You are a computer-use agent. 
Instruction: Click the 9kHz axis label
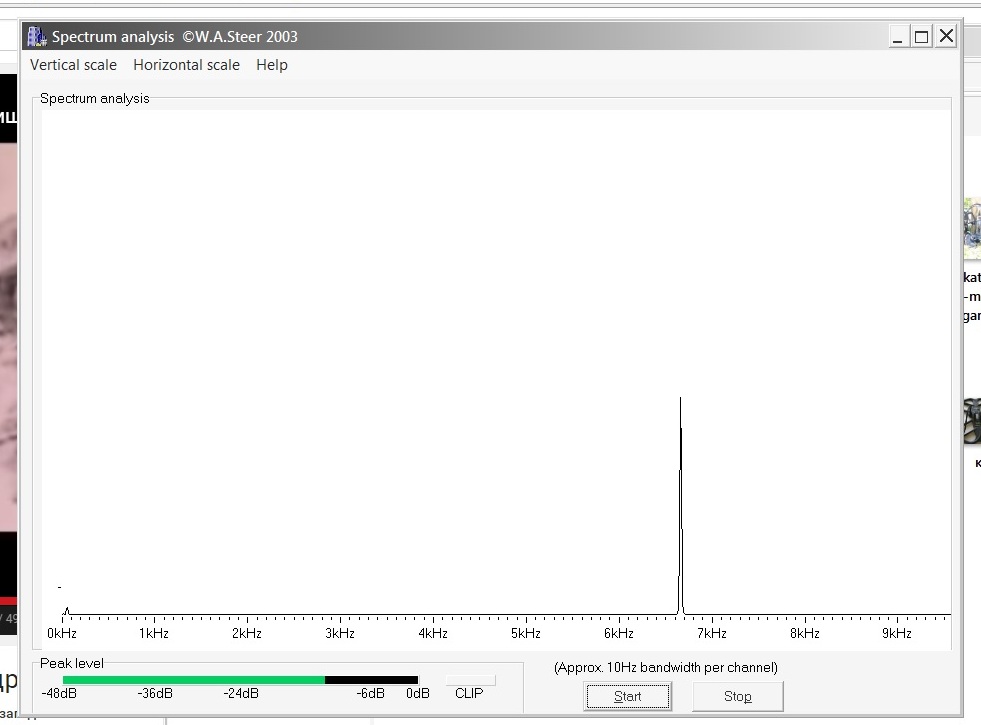pos(897,633)
